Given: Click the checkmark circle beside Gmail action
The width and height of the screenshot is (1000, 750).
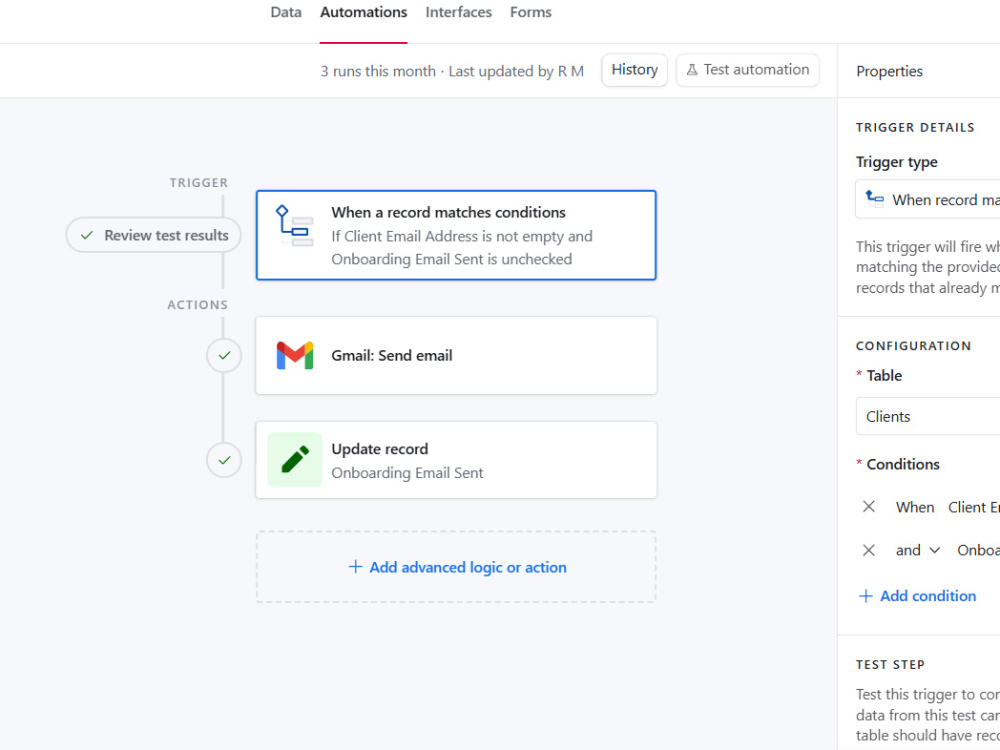Looking at the screenshot, I should click(x=224, y=355).
